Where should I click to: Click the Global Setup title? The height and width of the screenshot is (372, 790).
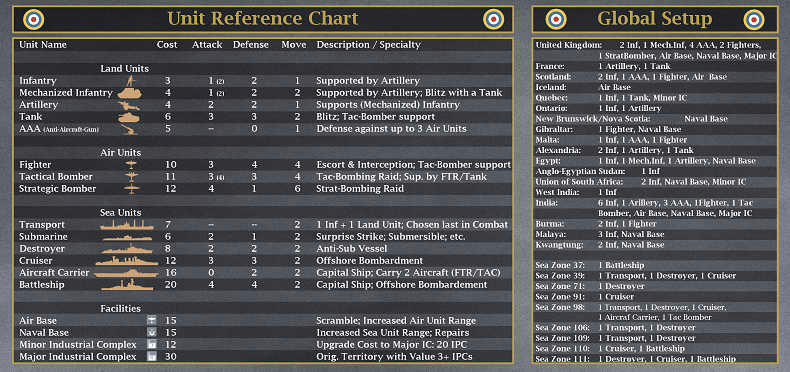(x=654, y=19)
